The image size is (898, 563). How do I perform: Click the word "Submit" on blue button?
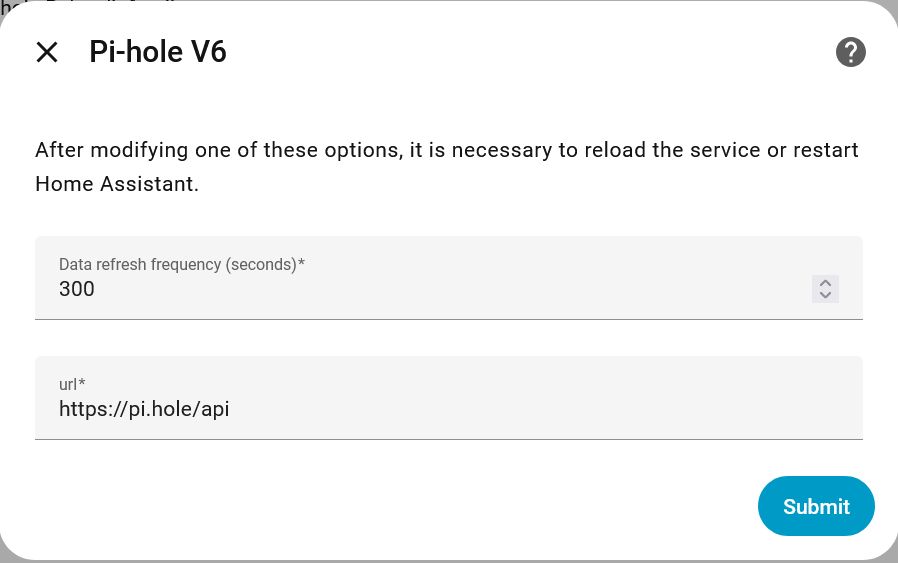pyautogui.click(x=816, y=507)
